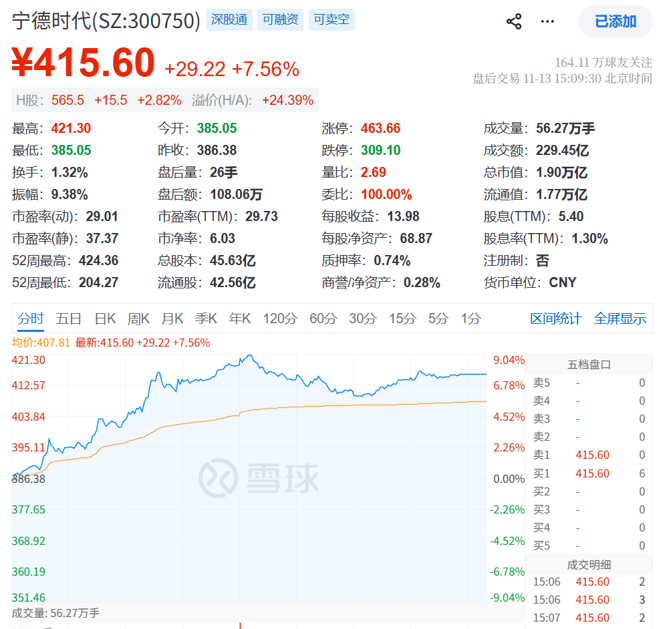Show the 60分 minute chart
667x629 pixels.
click(x=323, y=318)
